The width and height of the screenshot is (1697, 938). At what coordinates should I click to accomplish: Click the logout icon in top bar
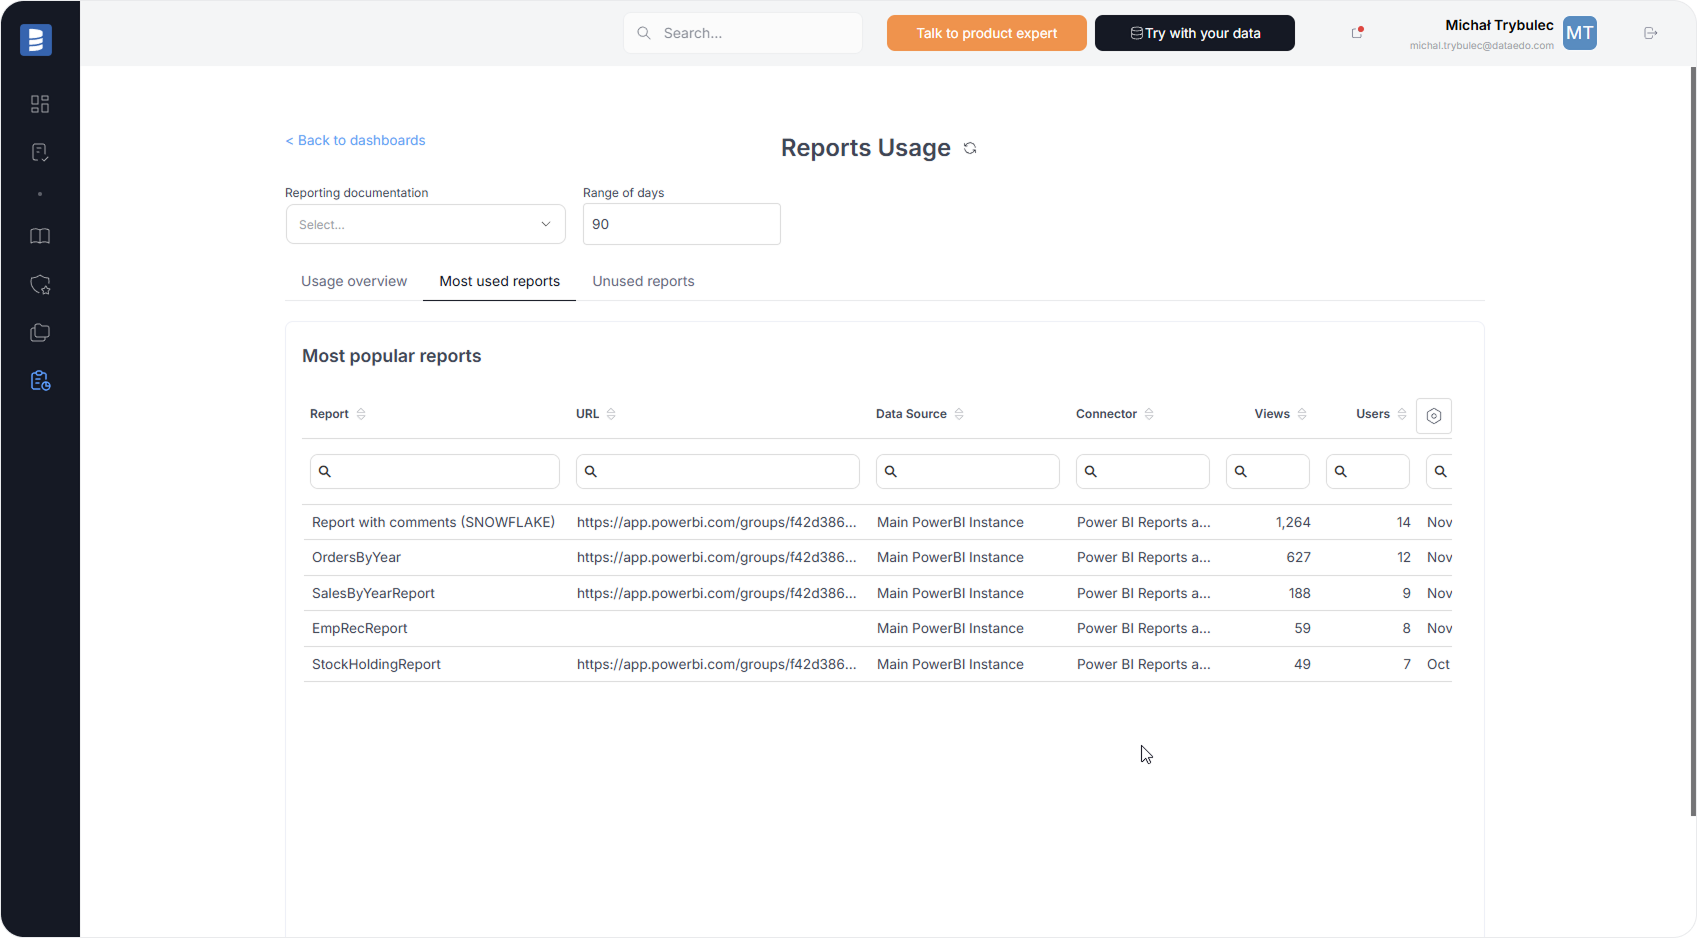(x=1650, y=33)
